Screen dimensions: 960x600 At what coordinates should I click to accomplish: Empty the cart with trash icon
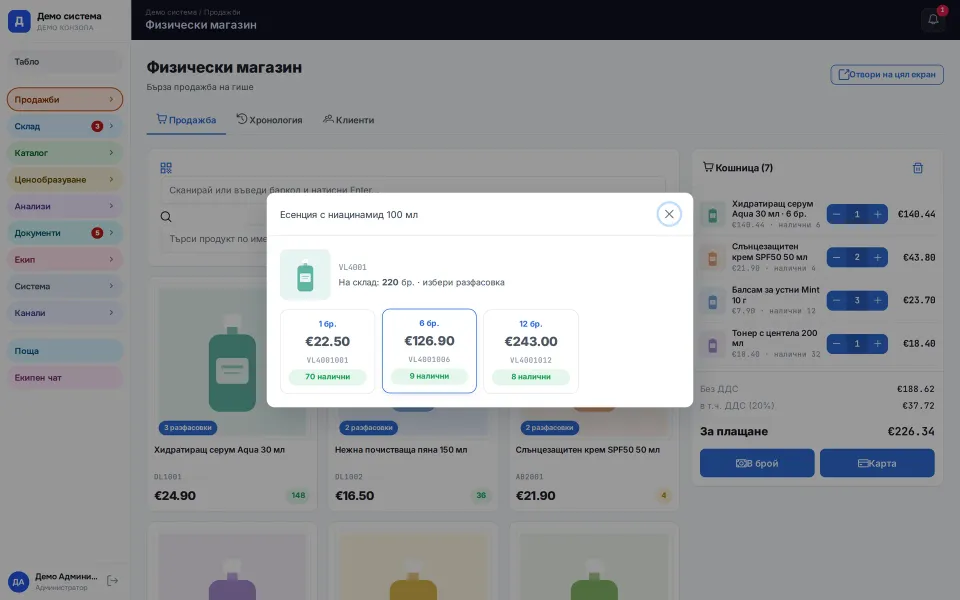pos(917,168)
